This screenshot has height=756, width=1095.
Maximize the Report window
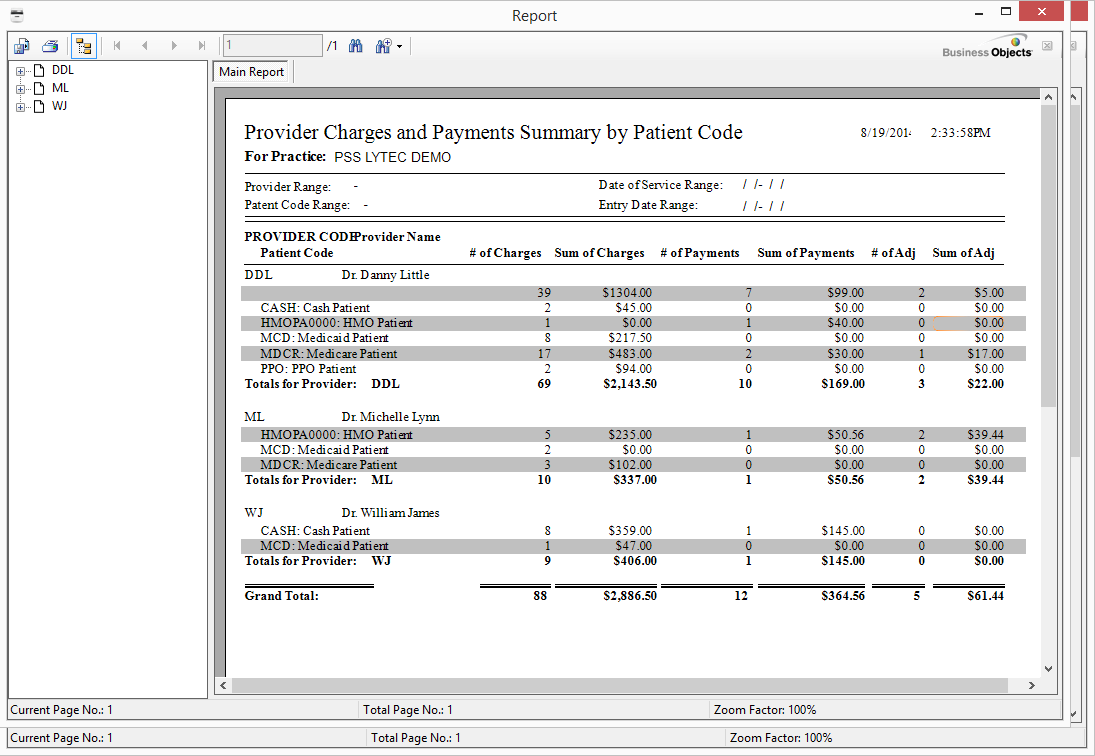[x=1006, y=12]
